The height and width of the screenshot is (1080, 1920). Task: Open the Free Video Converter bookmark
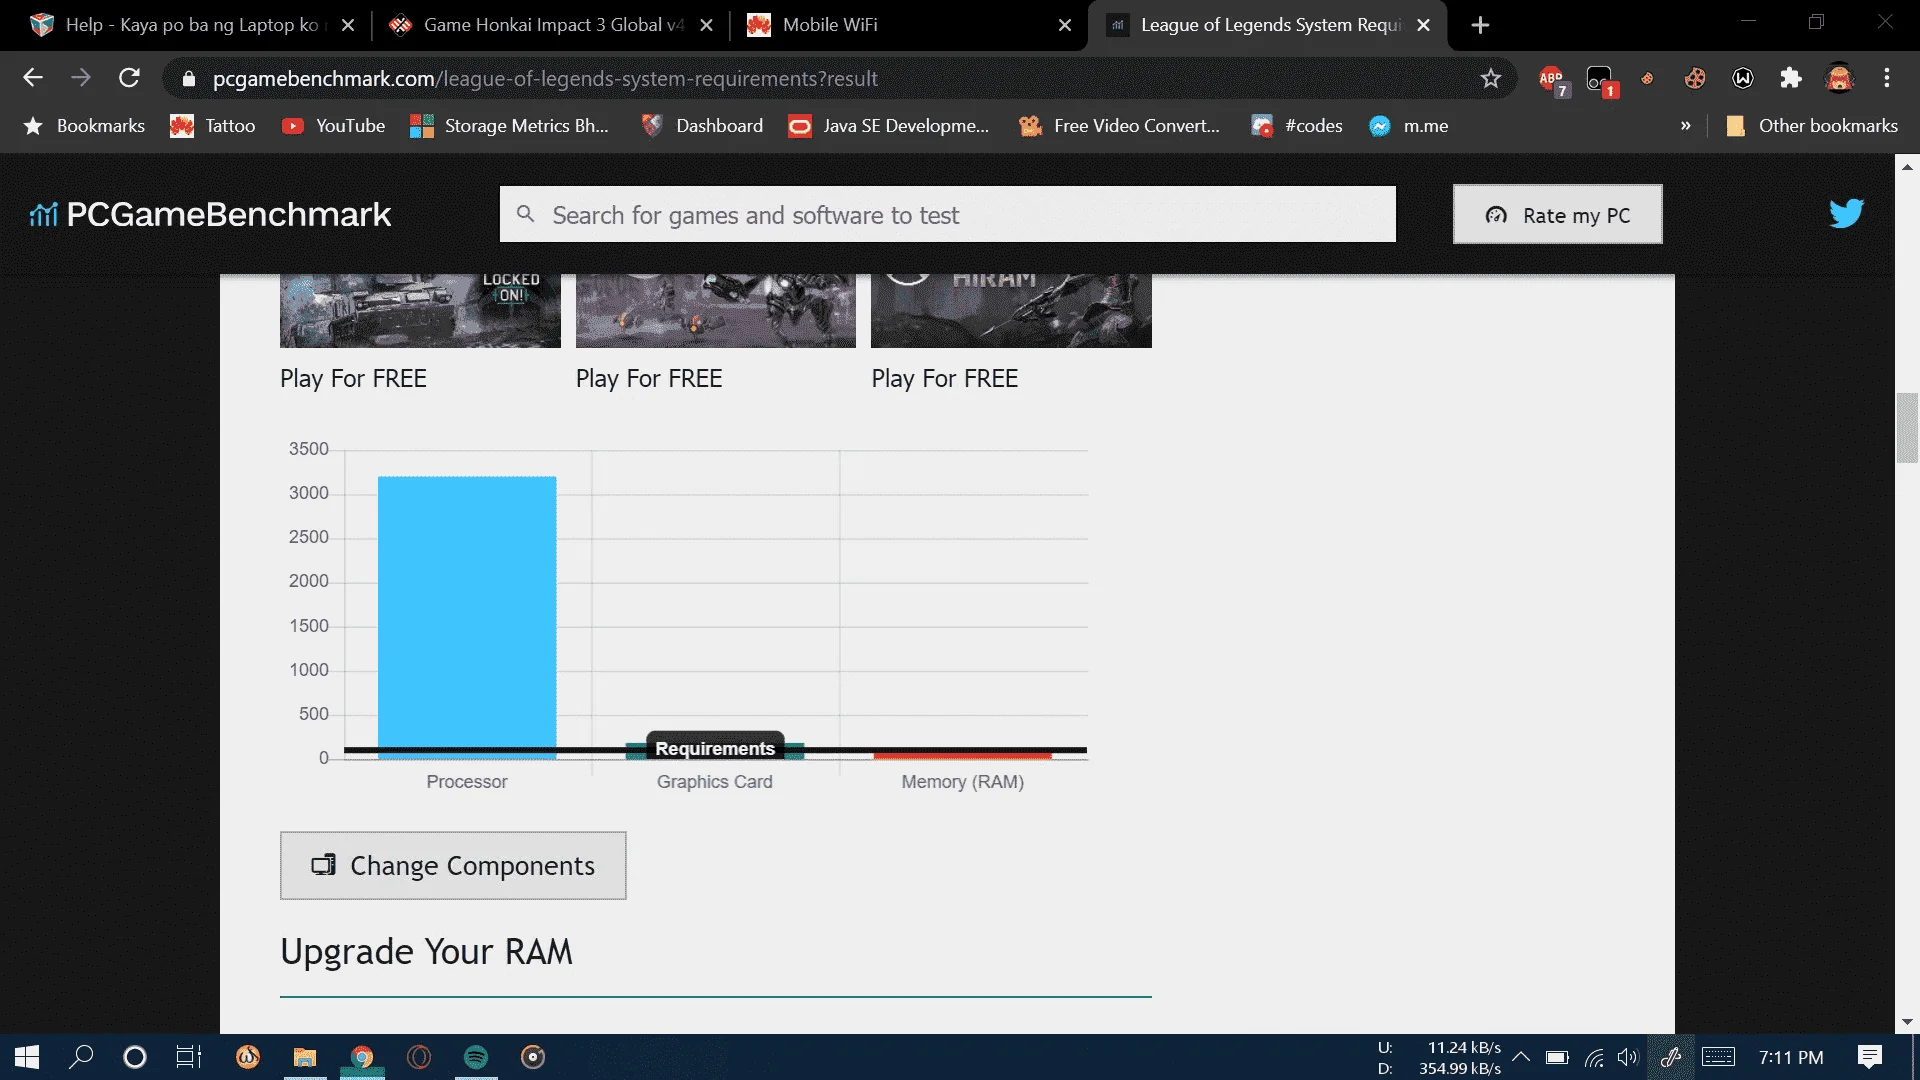[1120, 126]
